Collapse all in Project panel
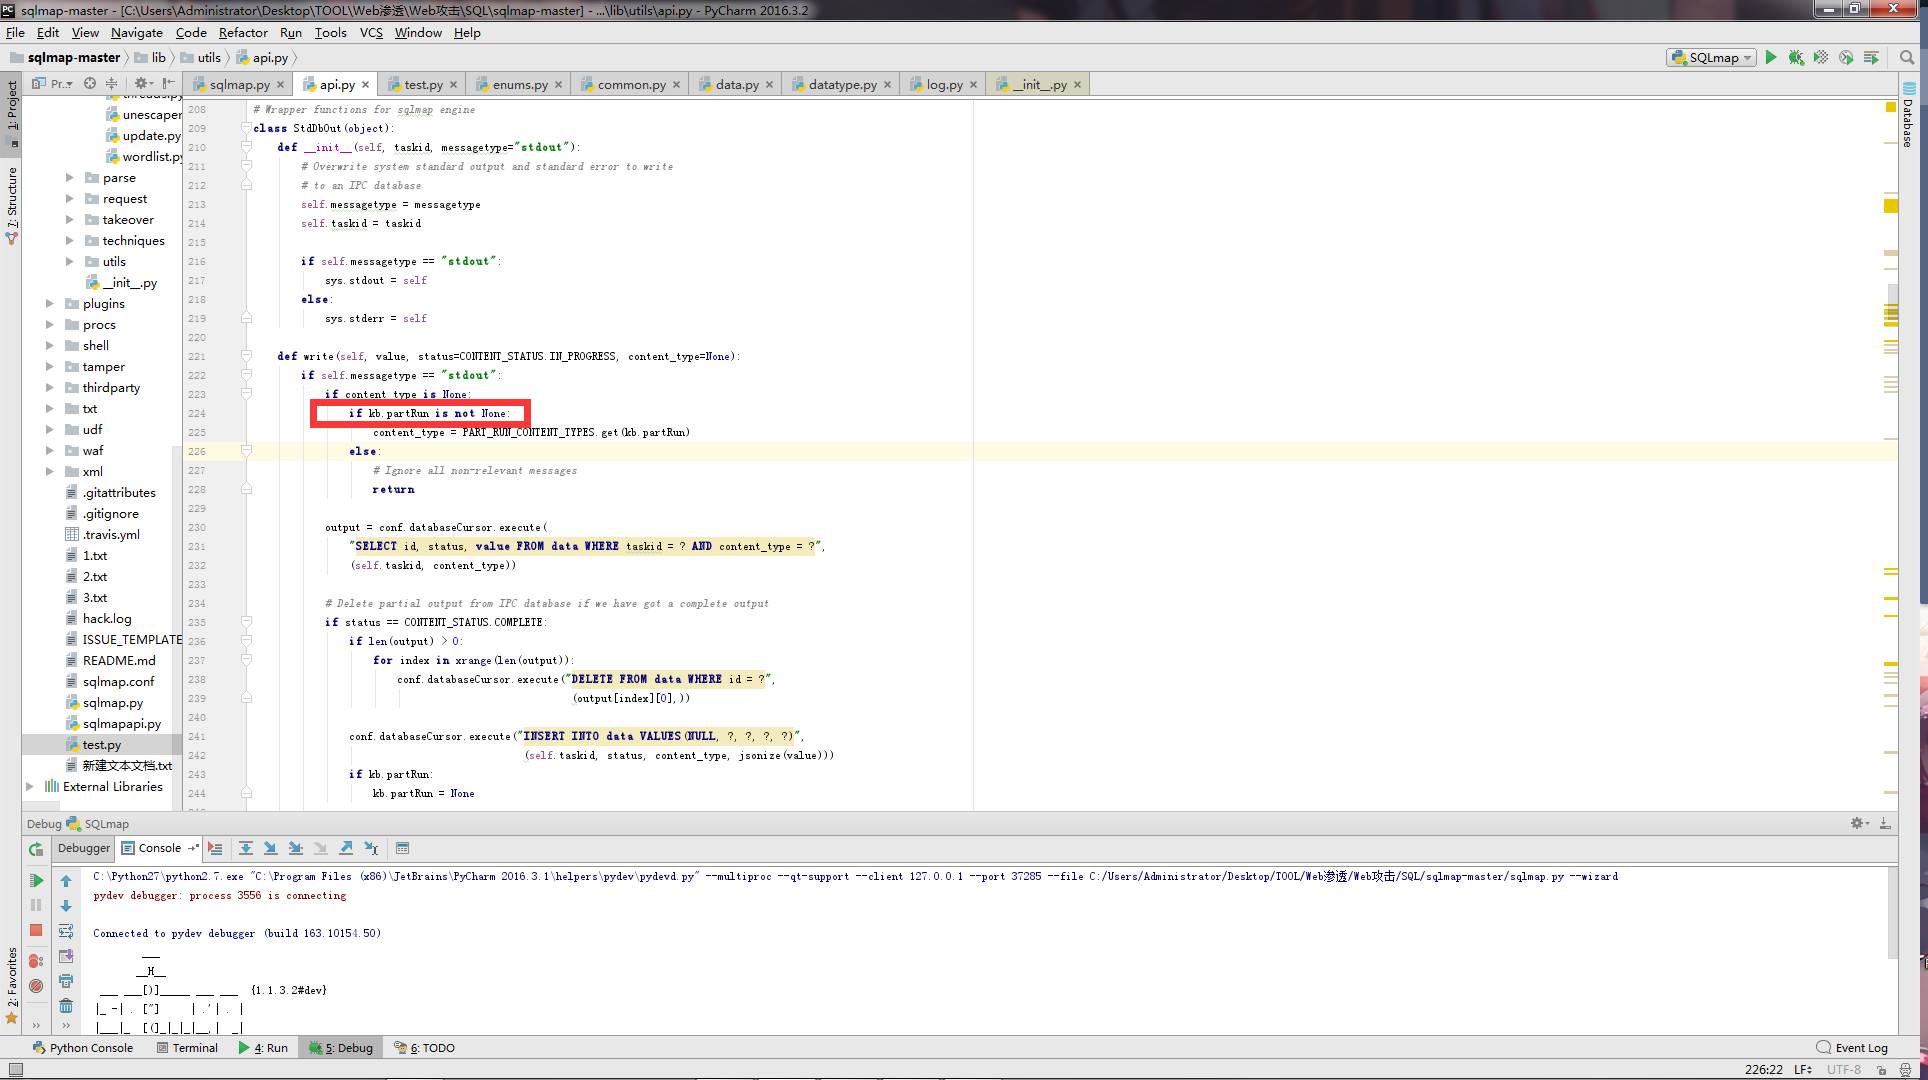Screen dimensions: 1928x1080 111,84
